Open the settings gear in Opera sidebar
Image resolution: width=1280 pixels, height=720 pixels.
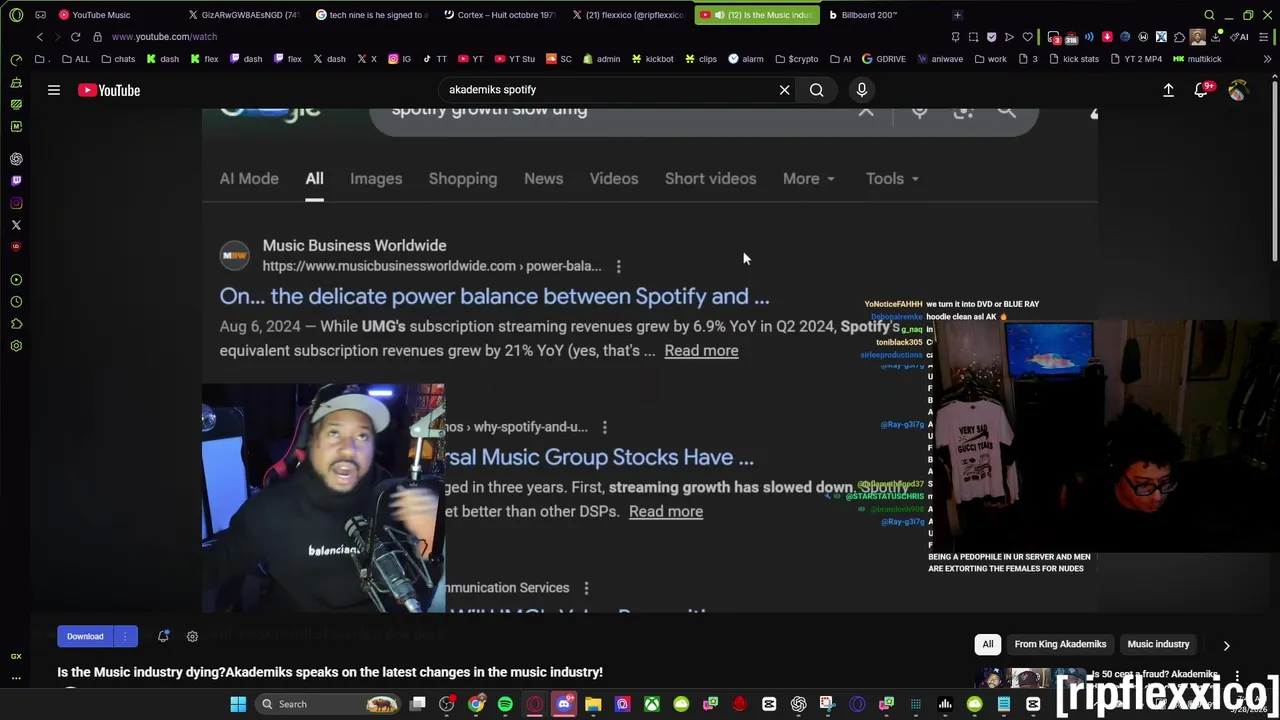click(x=16, y=346)
